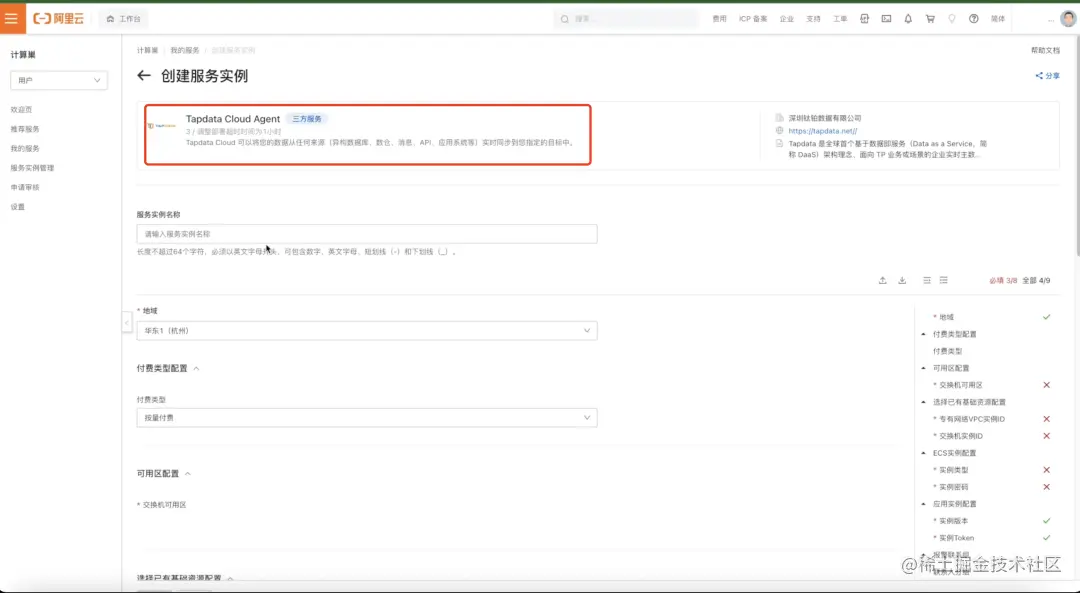Click the collapse-all list icon
This screenshot has height=593, width=1080.
[x=927, y=280]
